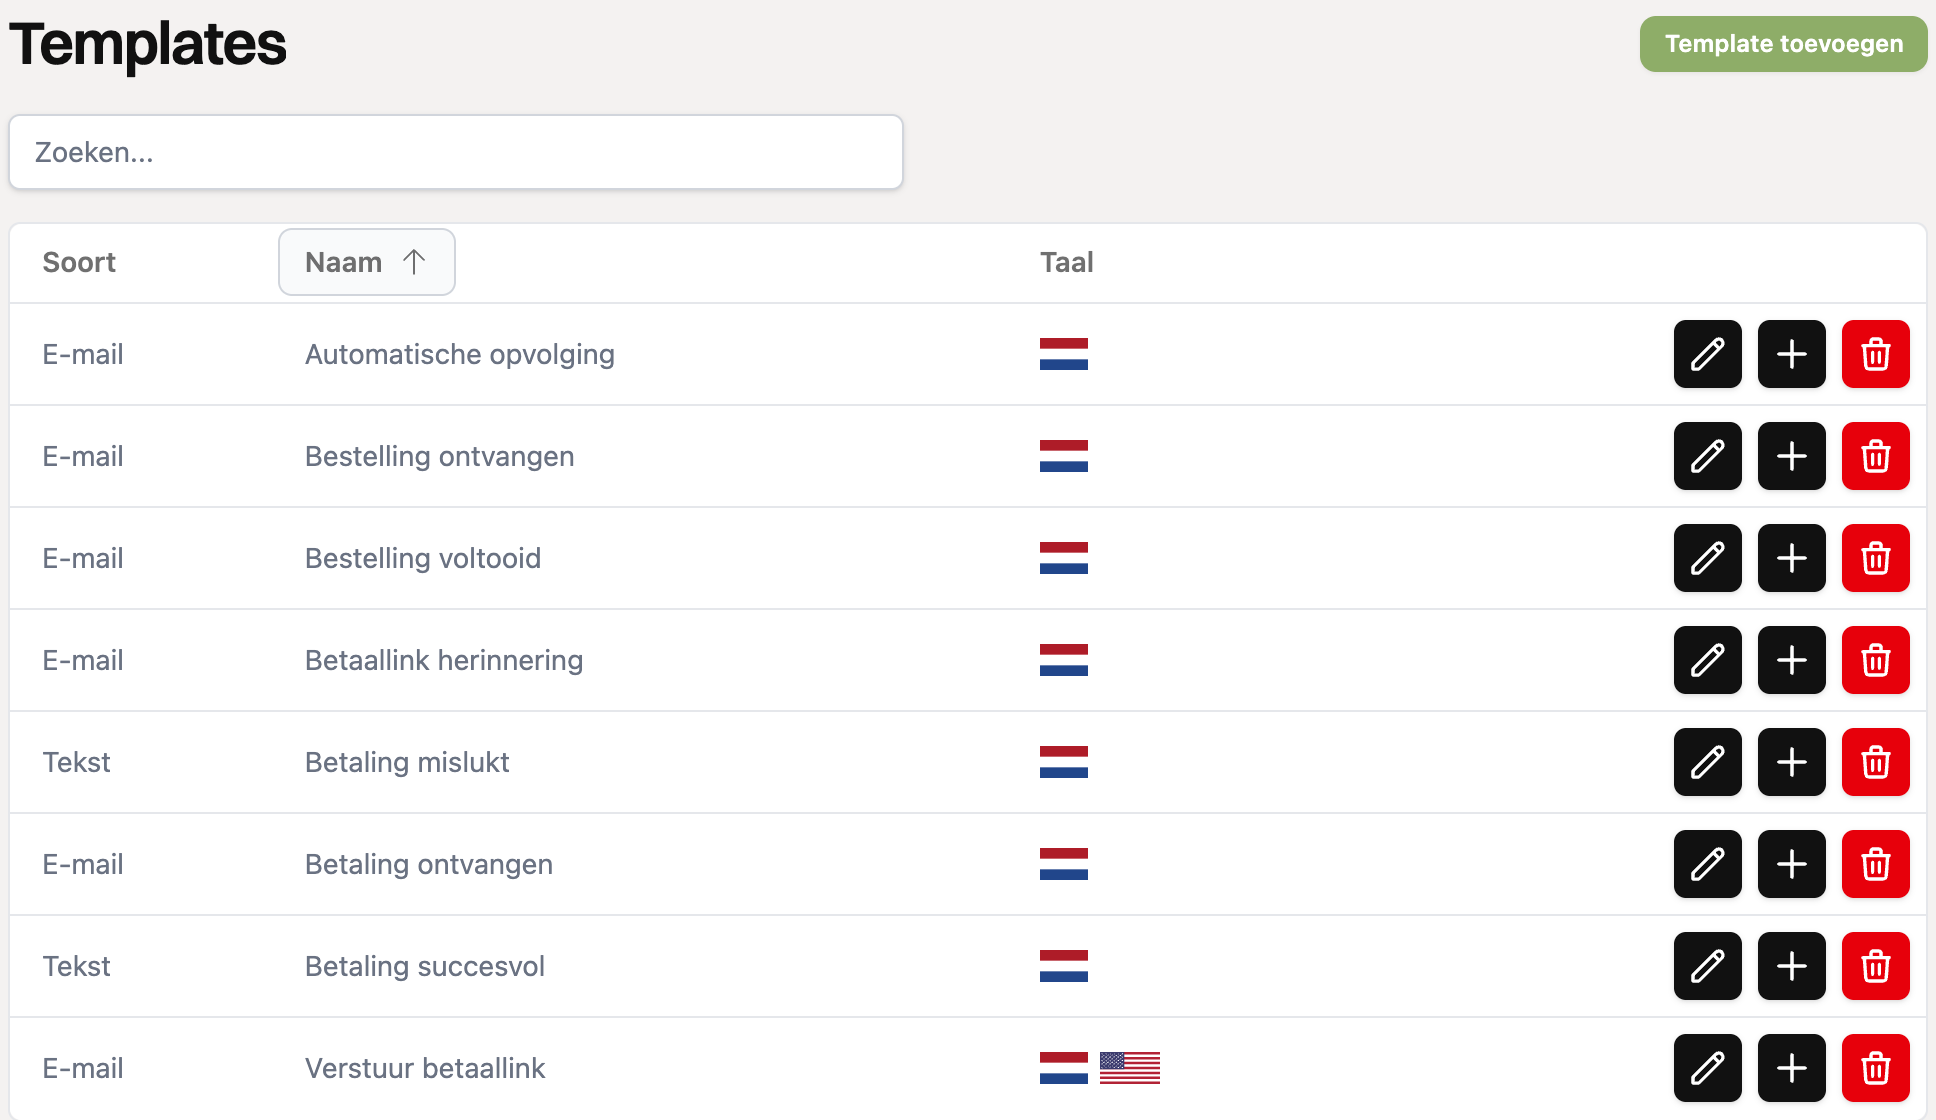
Task: Edit the Bestelling ontvangen template
Action: [1708, 456]
